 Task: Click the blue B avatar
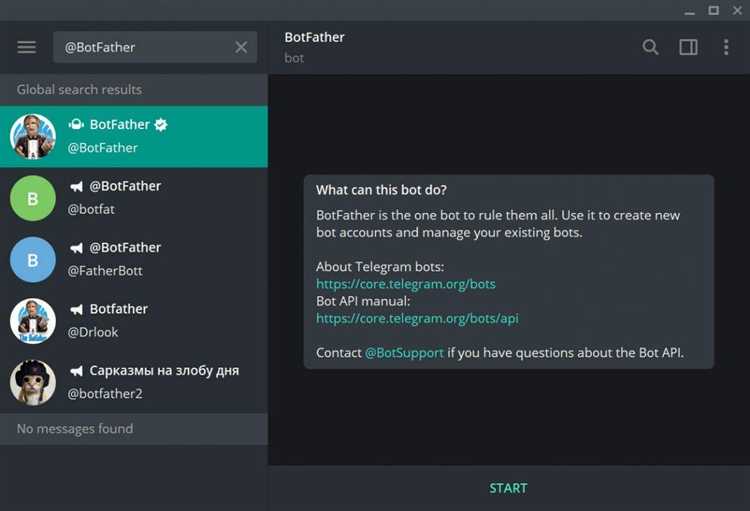point(33,260)
